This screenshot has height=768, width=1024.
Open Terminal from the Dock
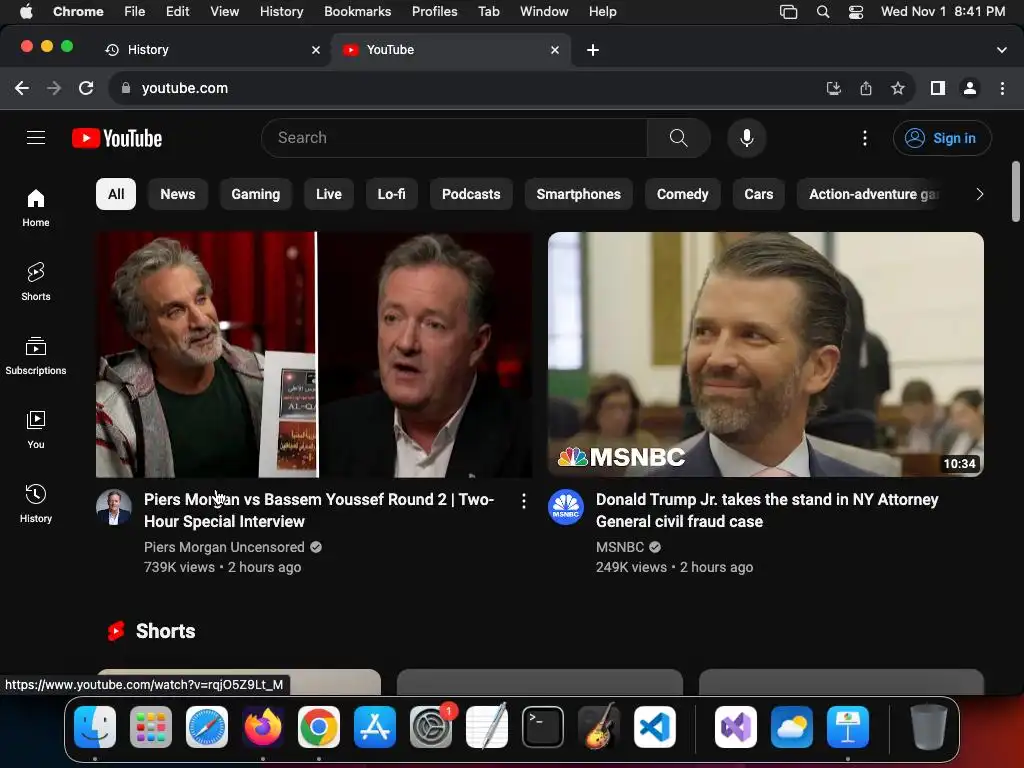tap(543, 727)
